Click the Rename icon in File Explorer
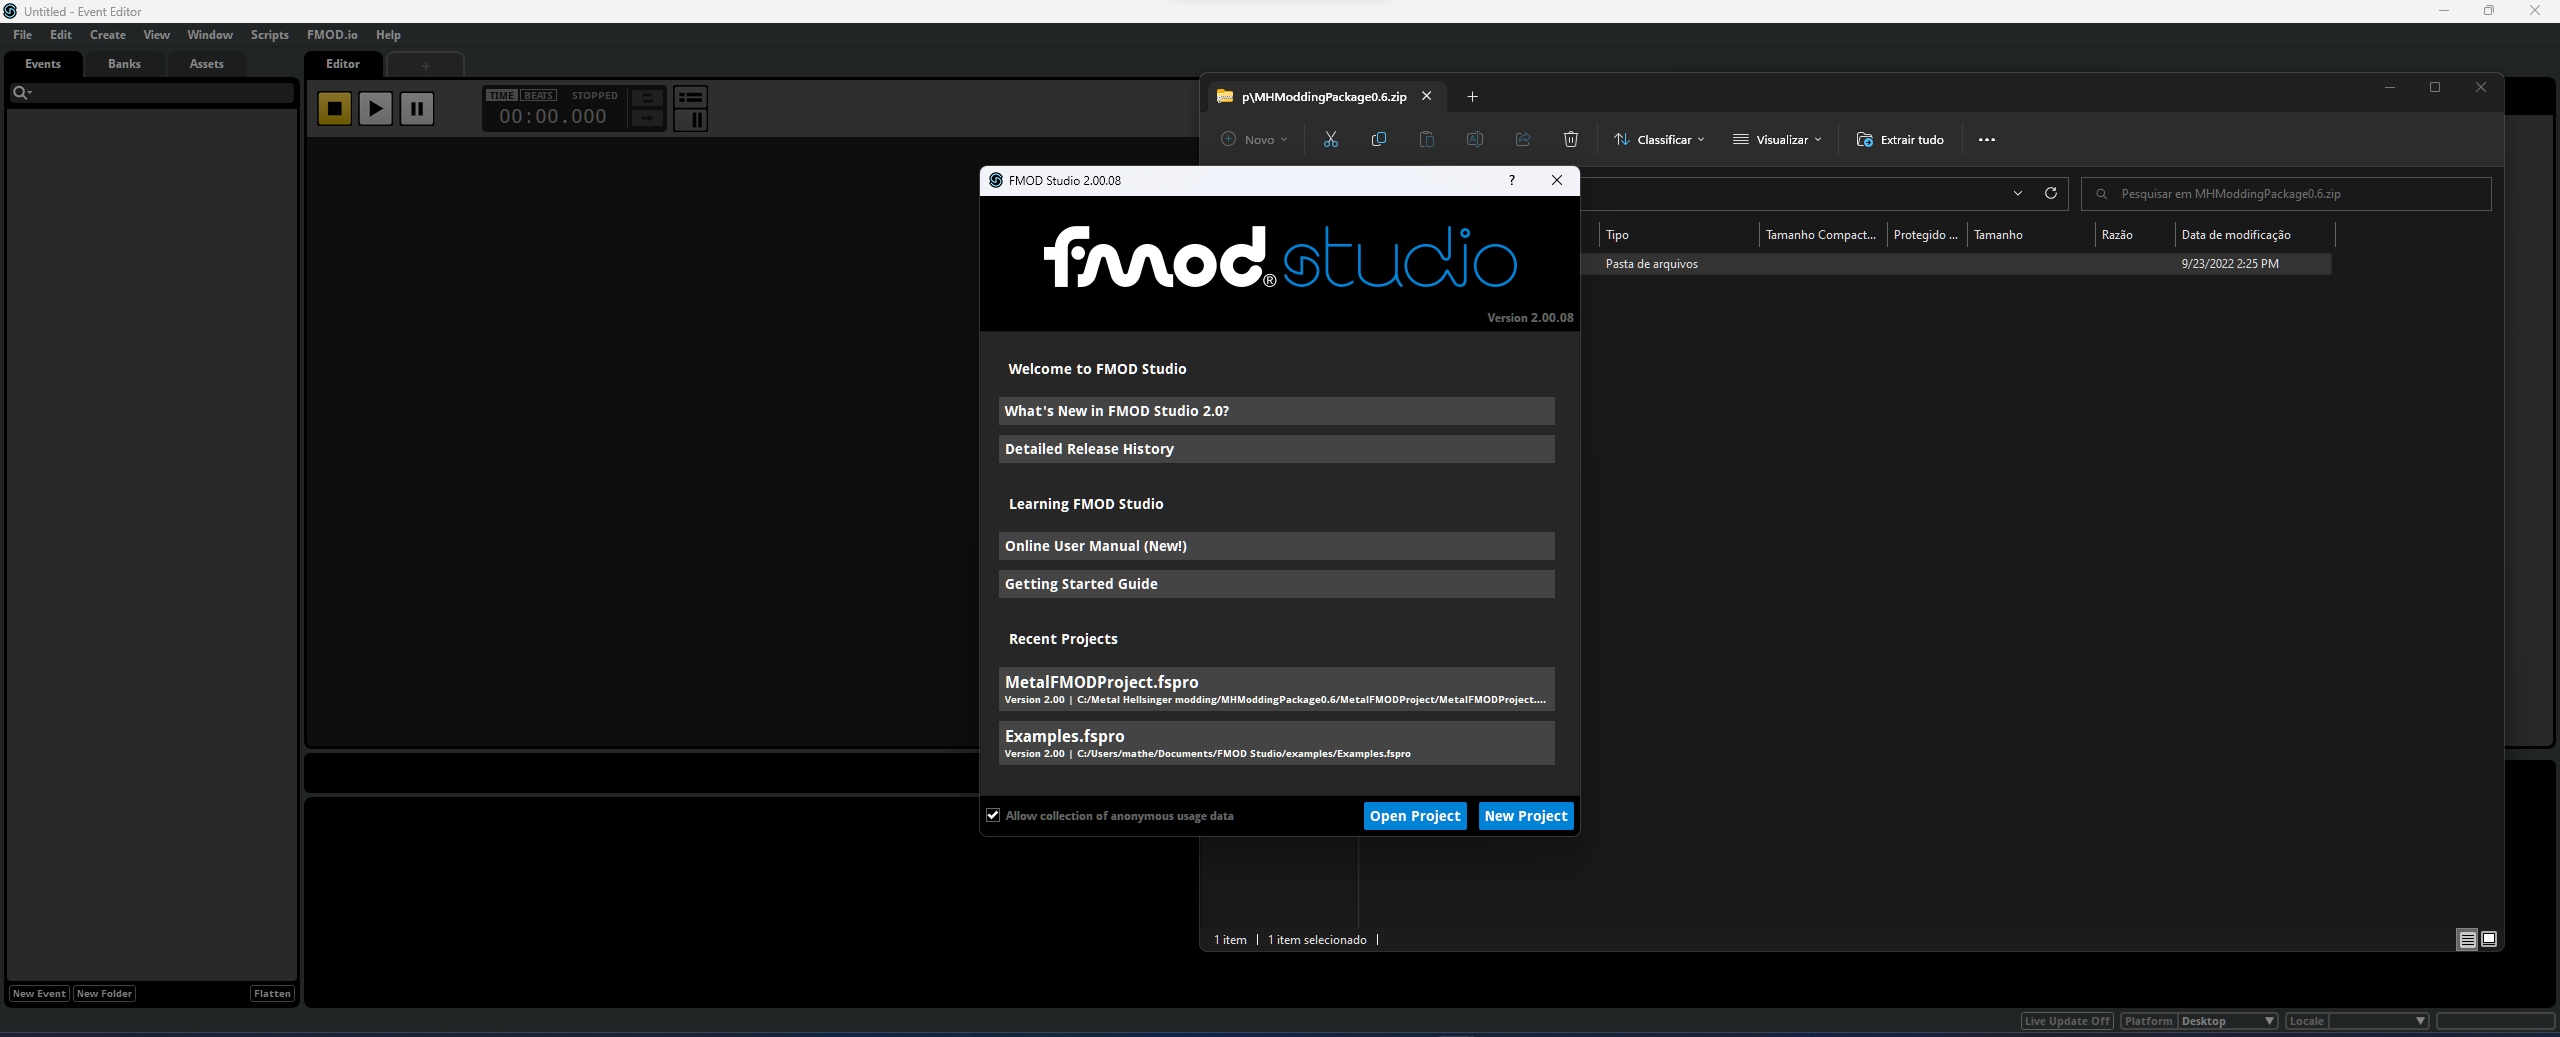The width and height of the screenshot is (2560, 1037). [1475, 140]
